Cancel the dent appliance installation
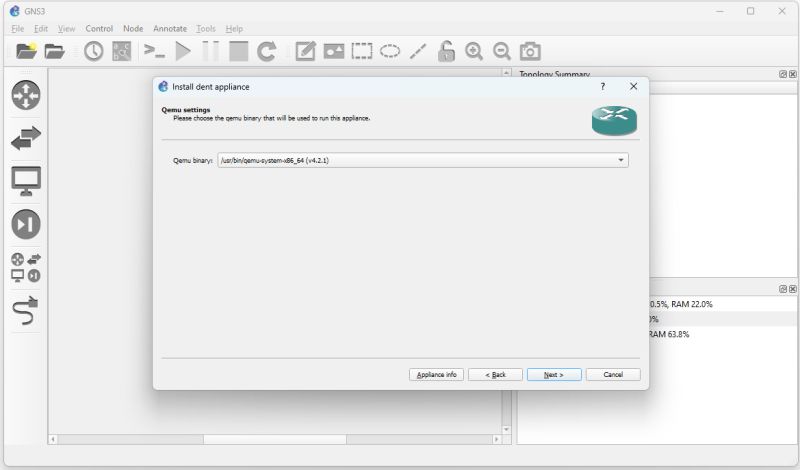 coord(613,375)
